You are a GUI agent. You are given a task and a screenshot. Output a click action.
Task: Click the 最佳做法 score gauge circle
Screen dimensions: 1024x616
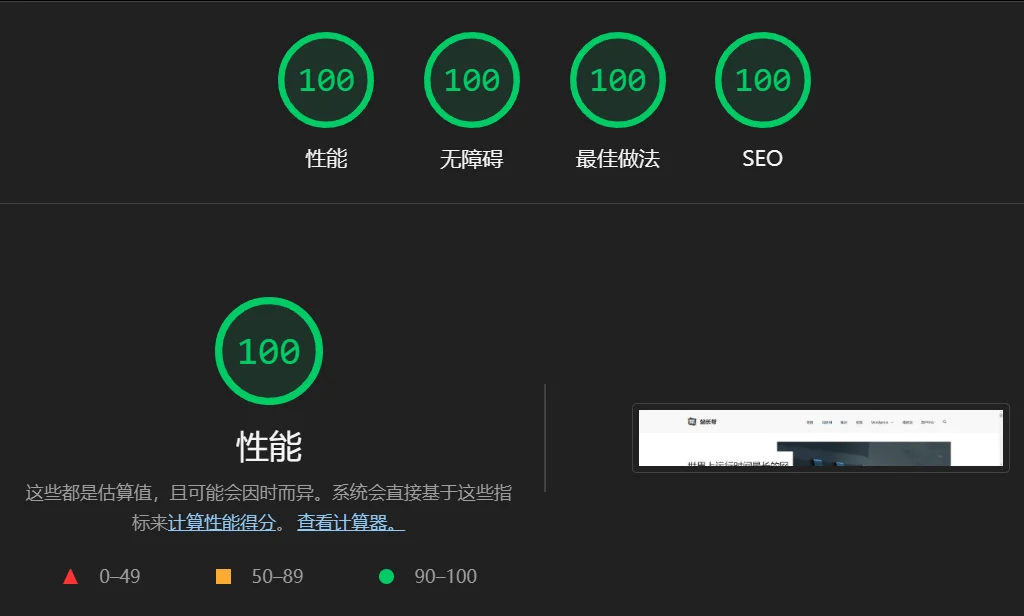[617, 80]
